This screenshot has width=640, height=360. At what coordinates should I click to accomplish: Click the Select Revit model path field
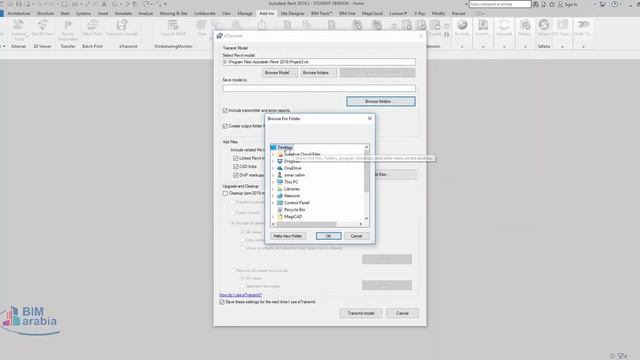tap(319, 62)
